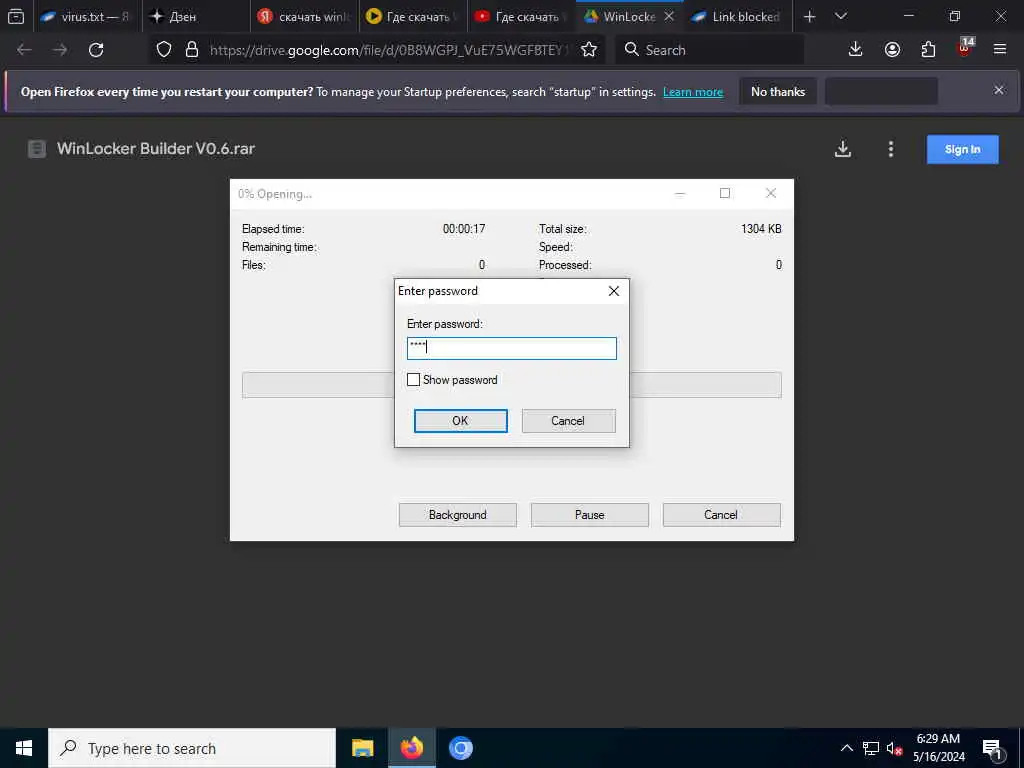Open a new browser tab
Image resolution: width=1024 pixels, height=768 pixels.
pos(810,16)
